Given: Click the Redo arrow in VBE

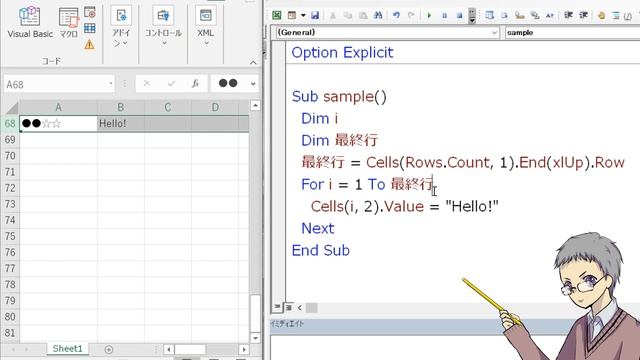Looking at the screenshot, I should pos(411,16).
